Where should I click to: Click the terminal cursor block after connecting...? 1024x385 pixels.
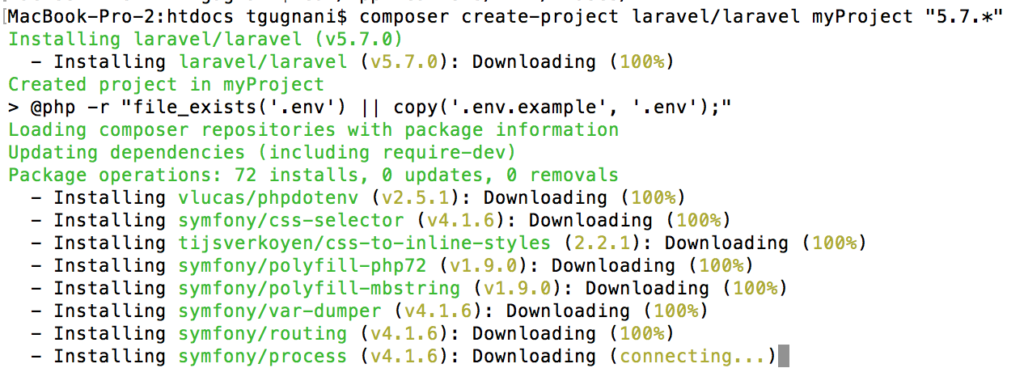[x=783, y=357]
